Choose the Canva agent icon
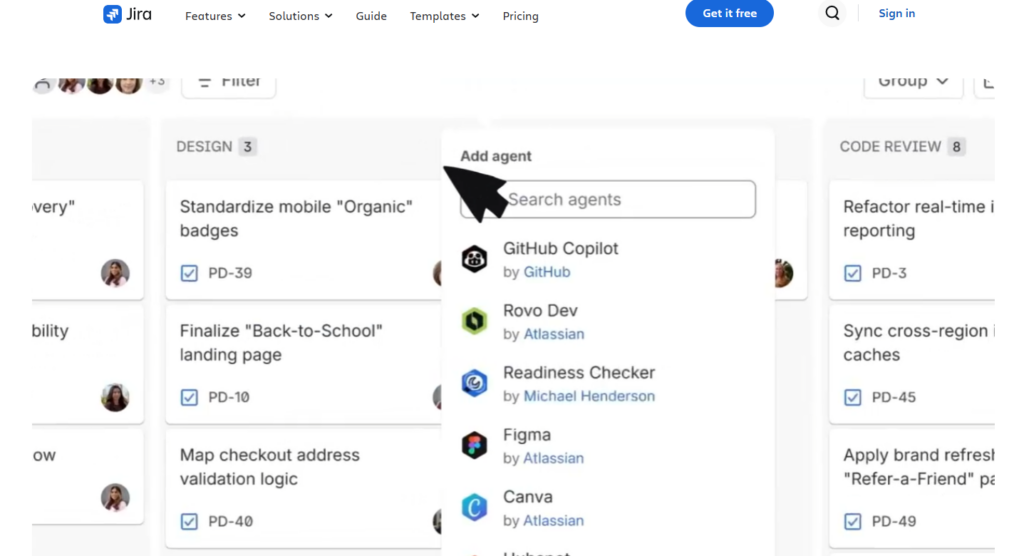1024x556 pixels. point(475,507)
